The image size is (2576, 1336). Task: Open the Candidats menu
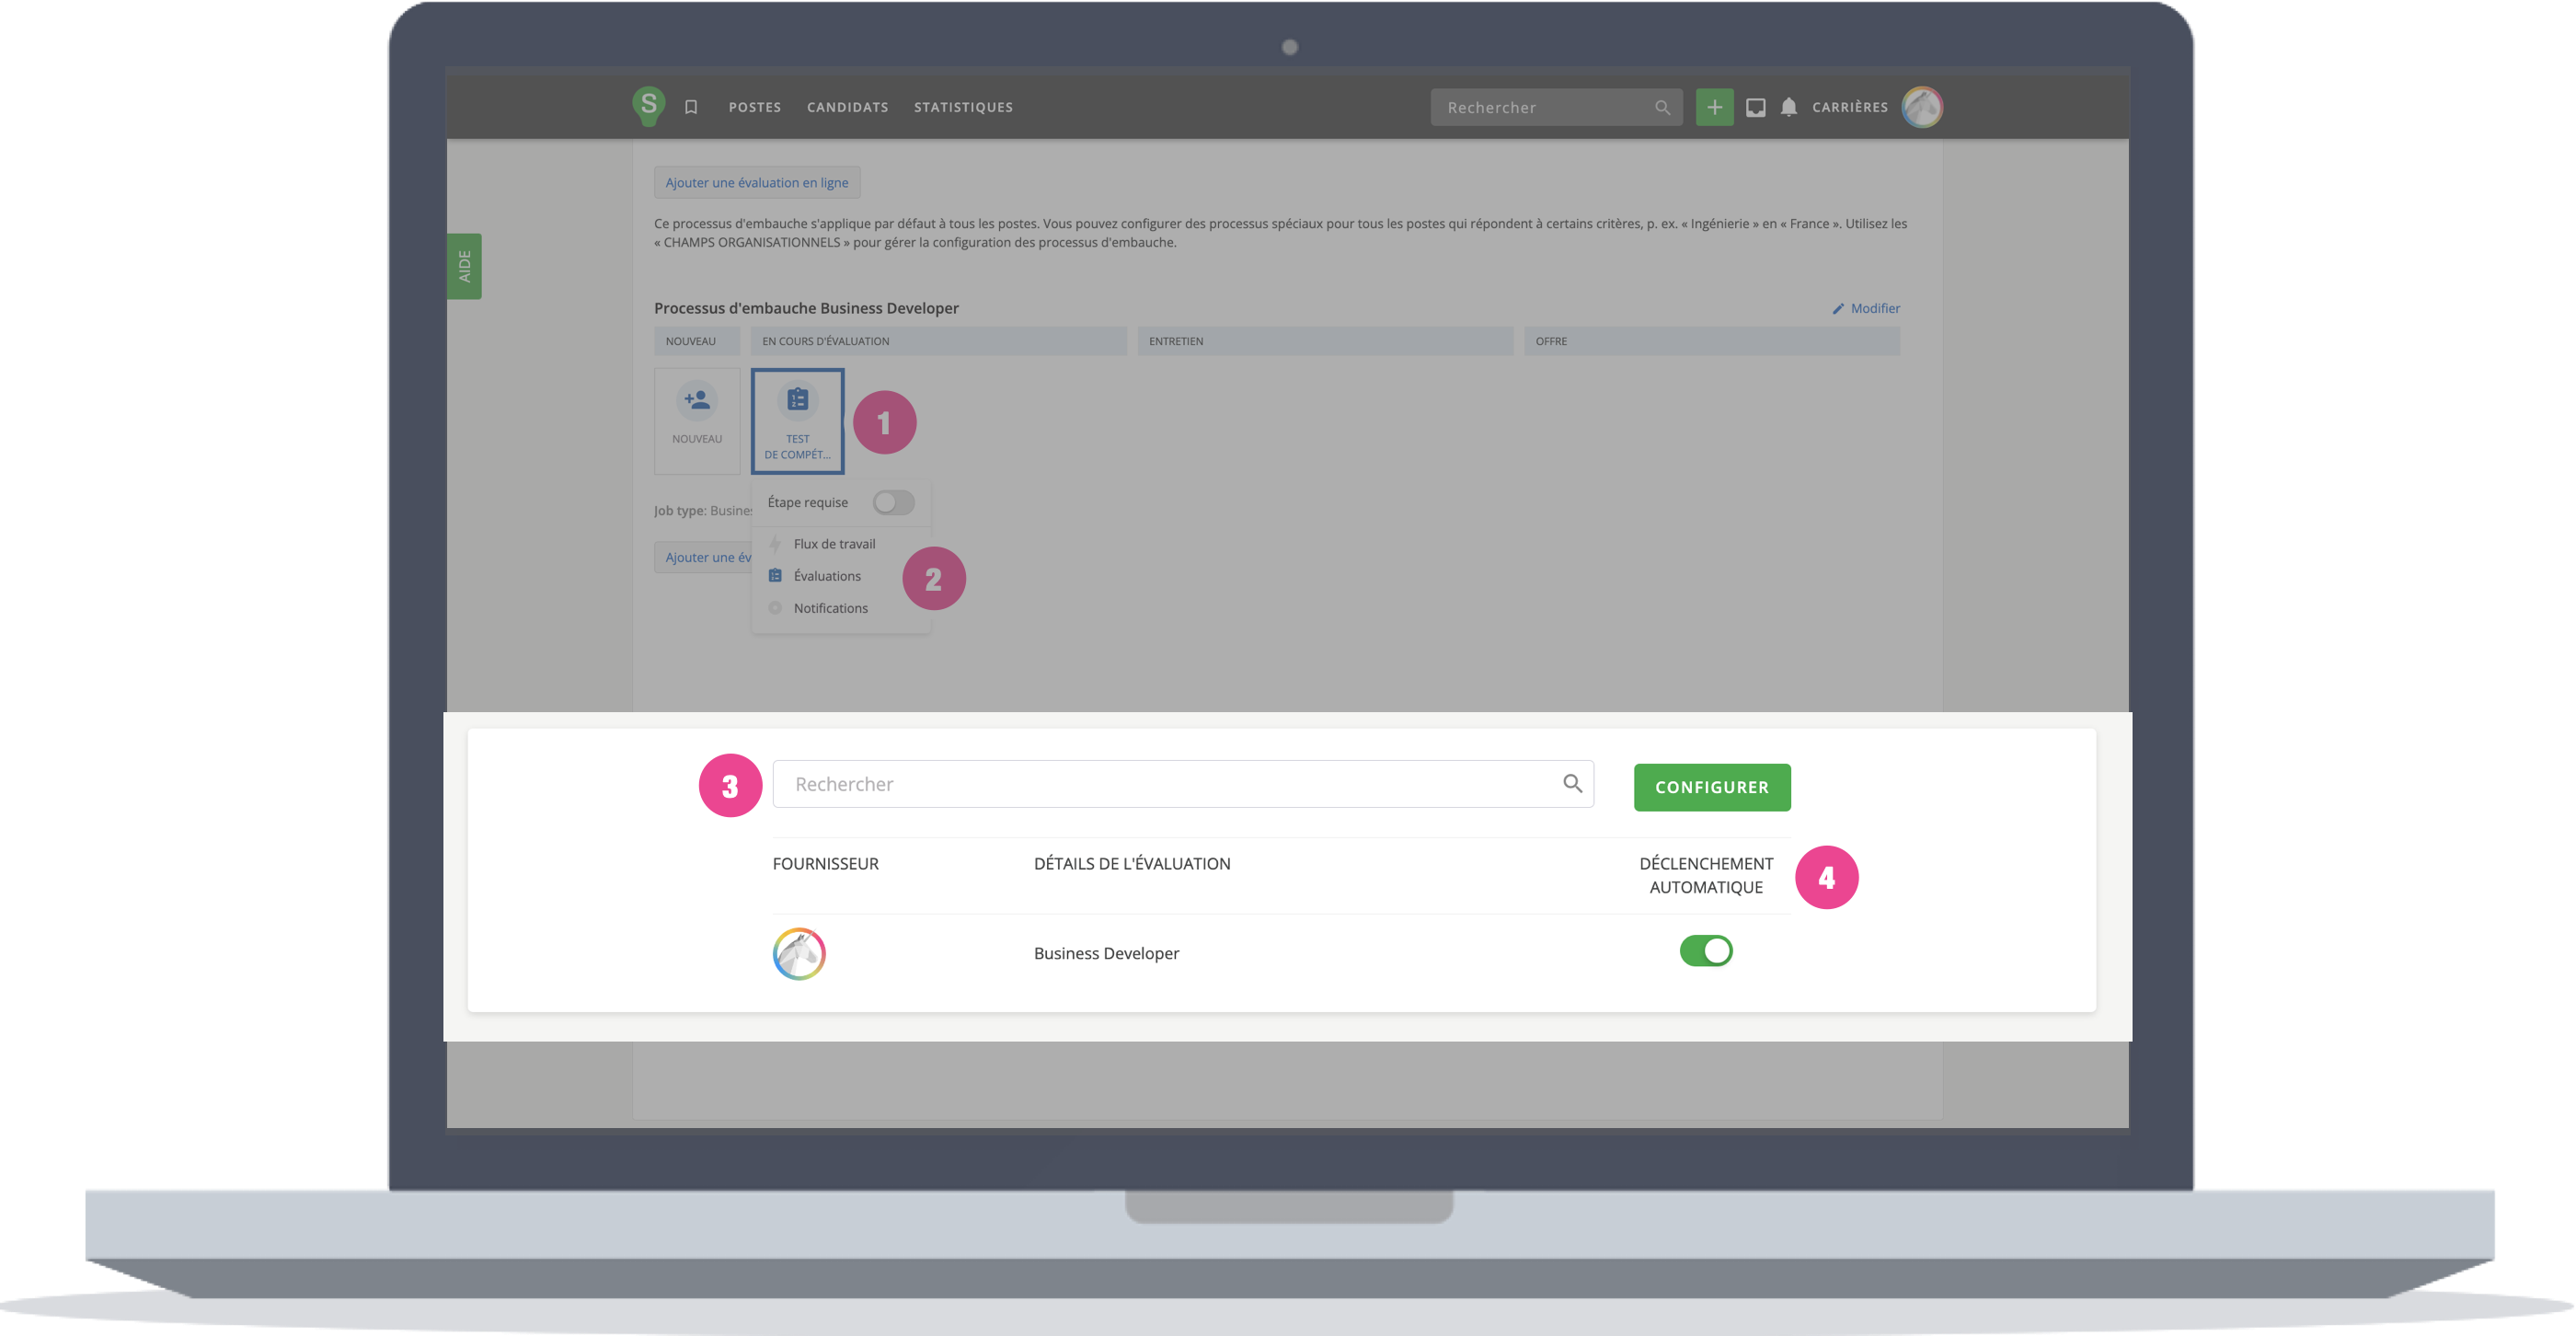point(847,107)
